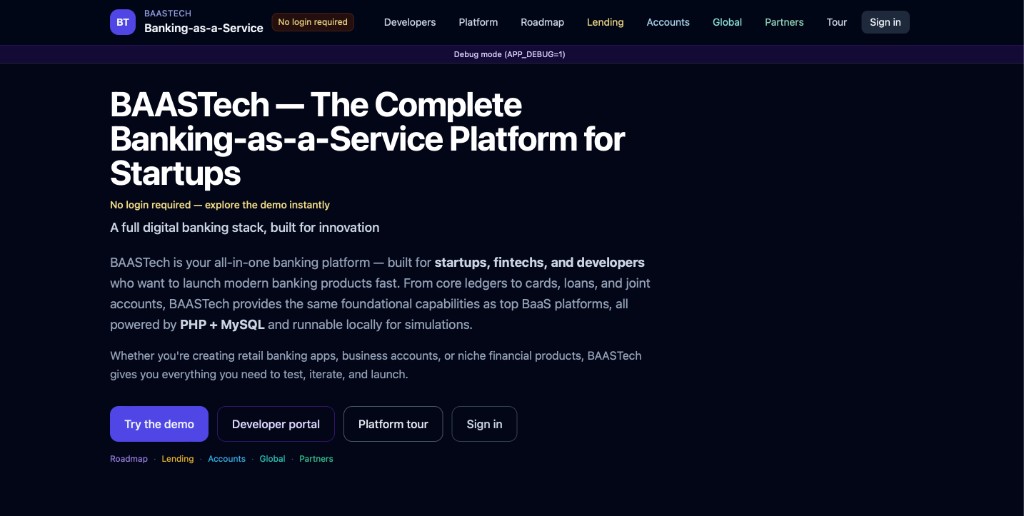This screenshot has height=516, width=1024.
Task: Open Accounts in the header navigation
Action: pyautogui.click(x=668, y=22)
